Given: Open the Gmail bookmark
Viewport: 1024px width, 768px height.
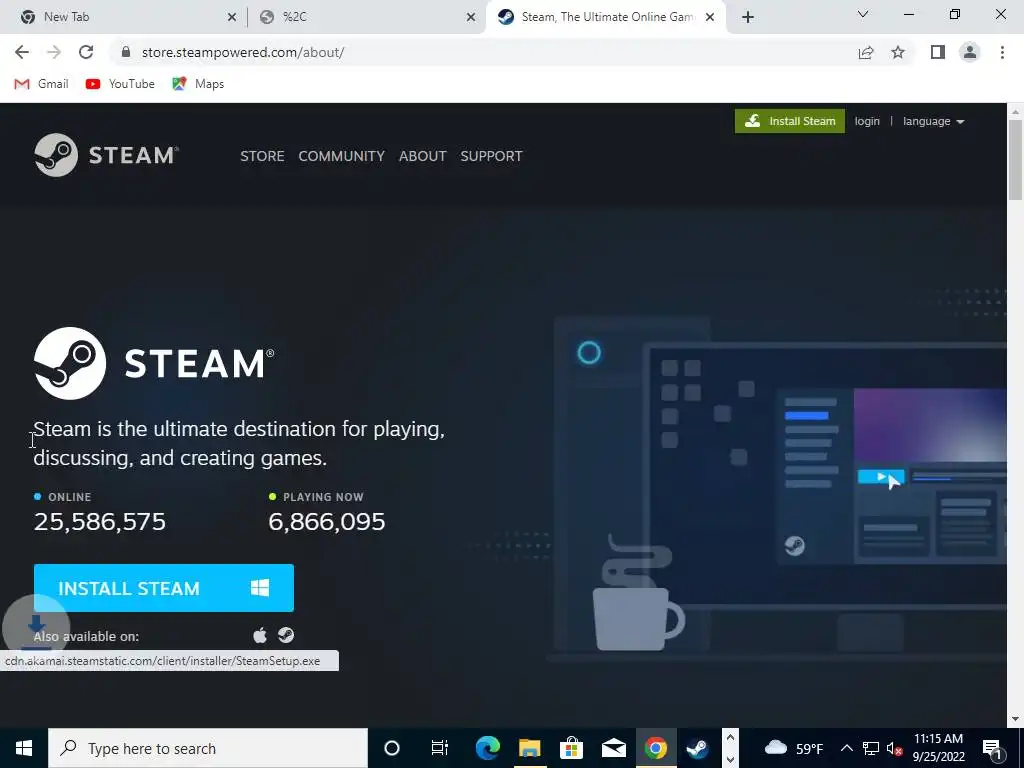Looking at the screenshot, I should tap(41, 84).
